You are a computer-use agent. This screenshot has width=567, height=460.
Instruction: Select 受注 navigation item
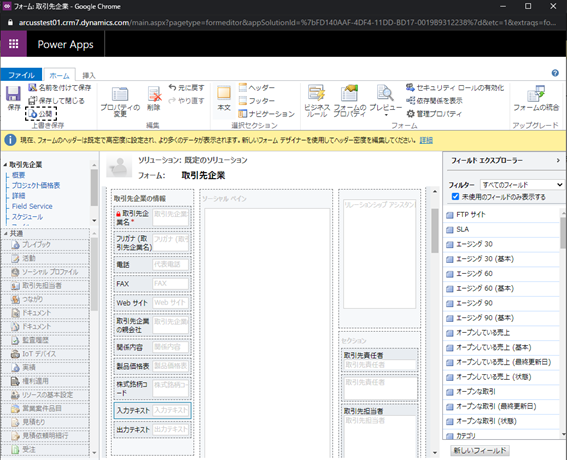pos(45,450)
